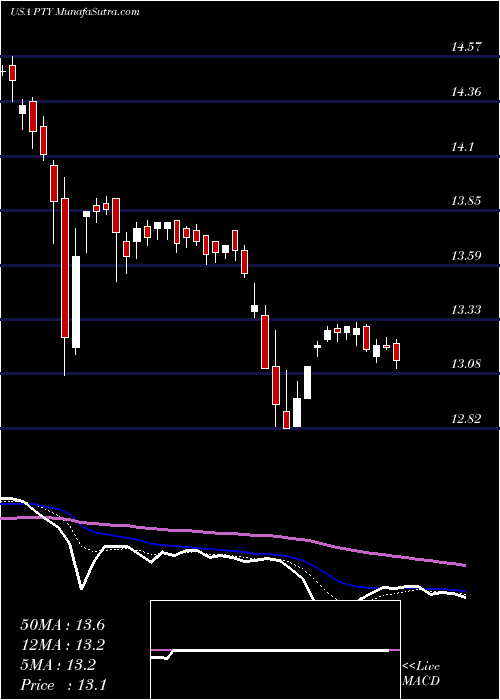Click inside the MACD indicator box
500x700 pixels.
pyautogui.click(x=275, y=650)
